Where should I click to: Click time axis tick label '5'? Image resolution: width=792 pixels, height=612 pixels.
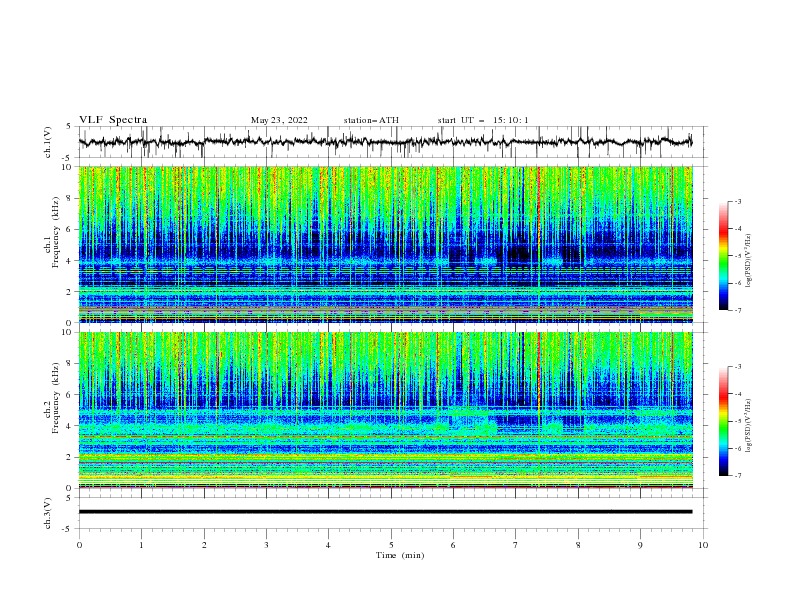pos(391,545)
